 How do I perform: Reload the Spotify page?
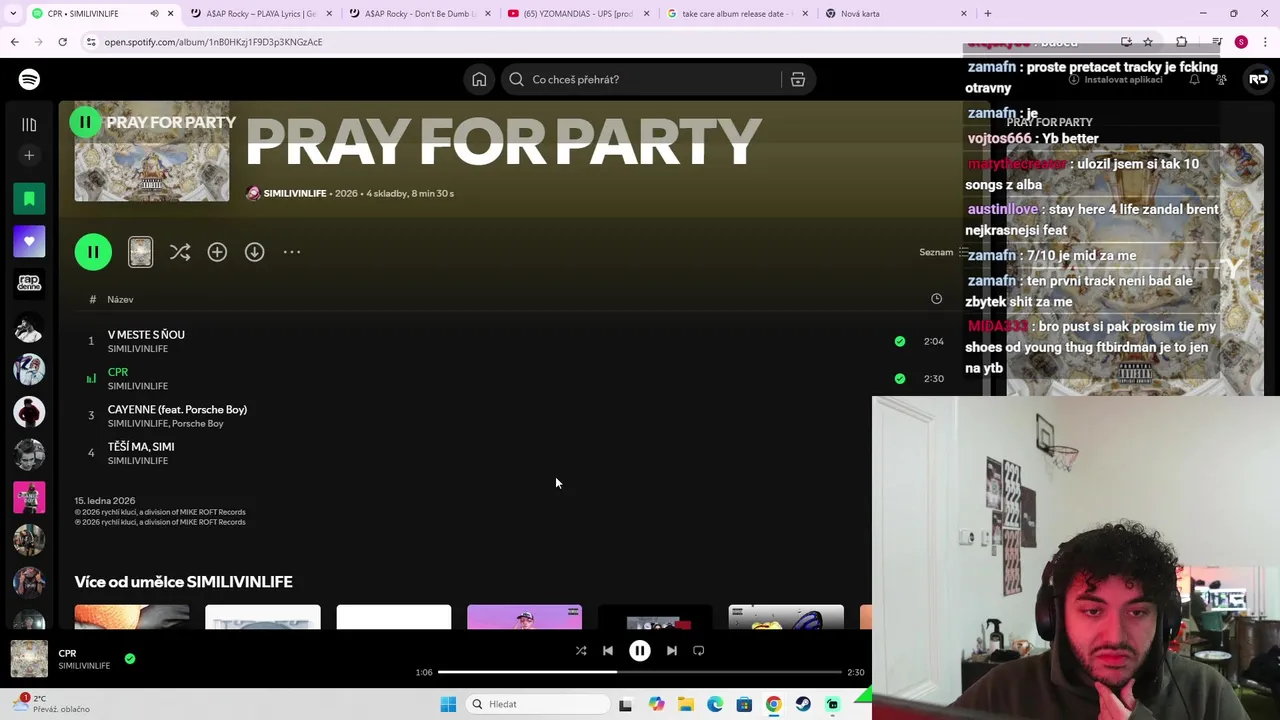(62, 42)
